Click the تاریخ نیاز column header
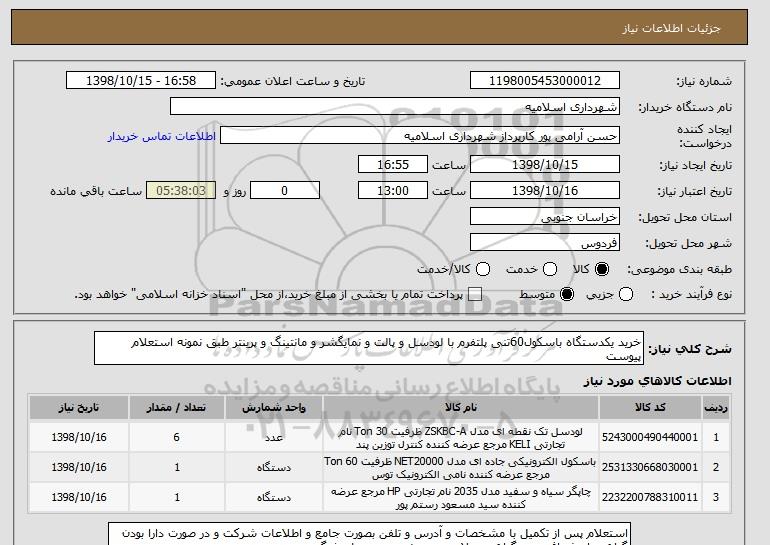Screen dimensions: 770x545 coord(79,408)
